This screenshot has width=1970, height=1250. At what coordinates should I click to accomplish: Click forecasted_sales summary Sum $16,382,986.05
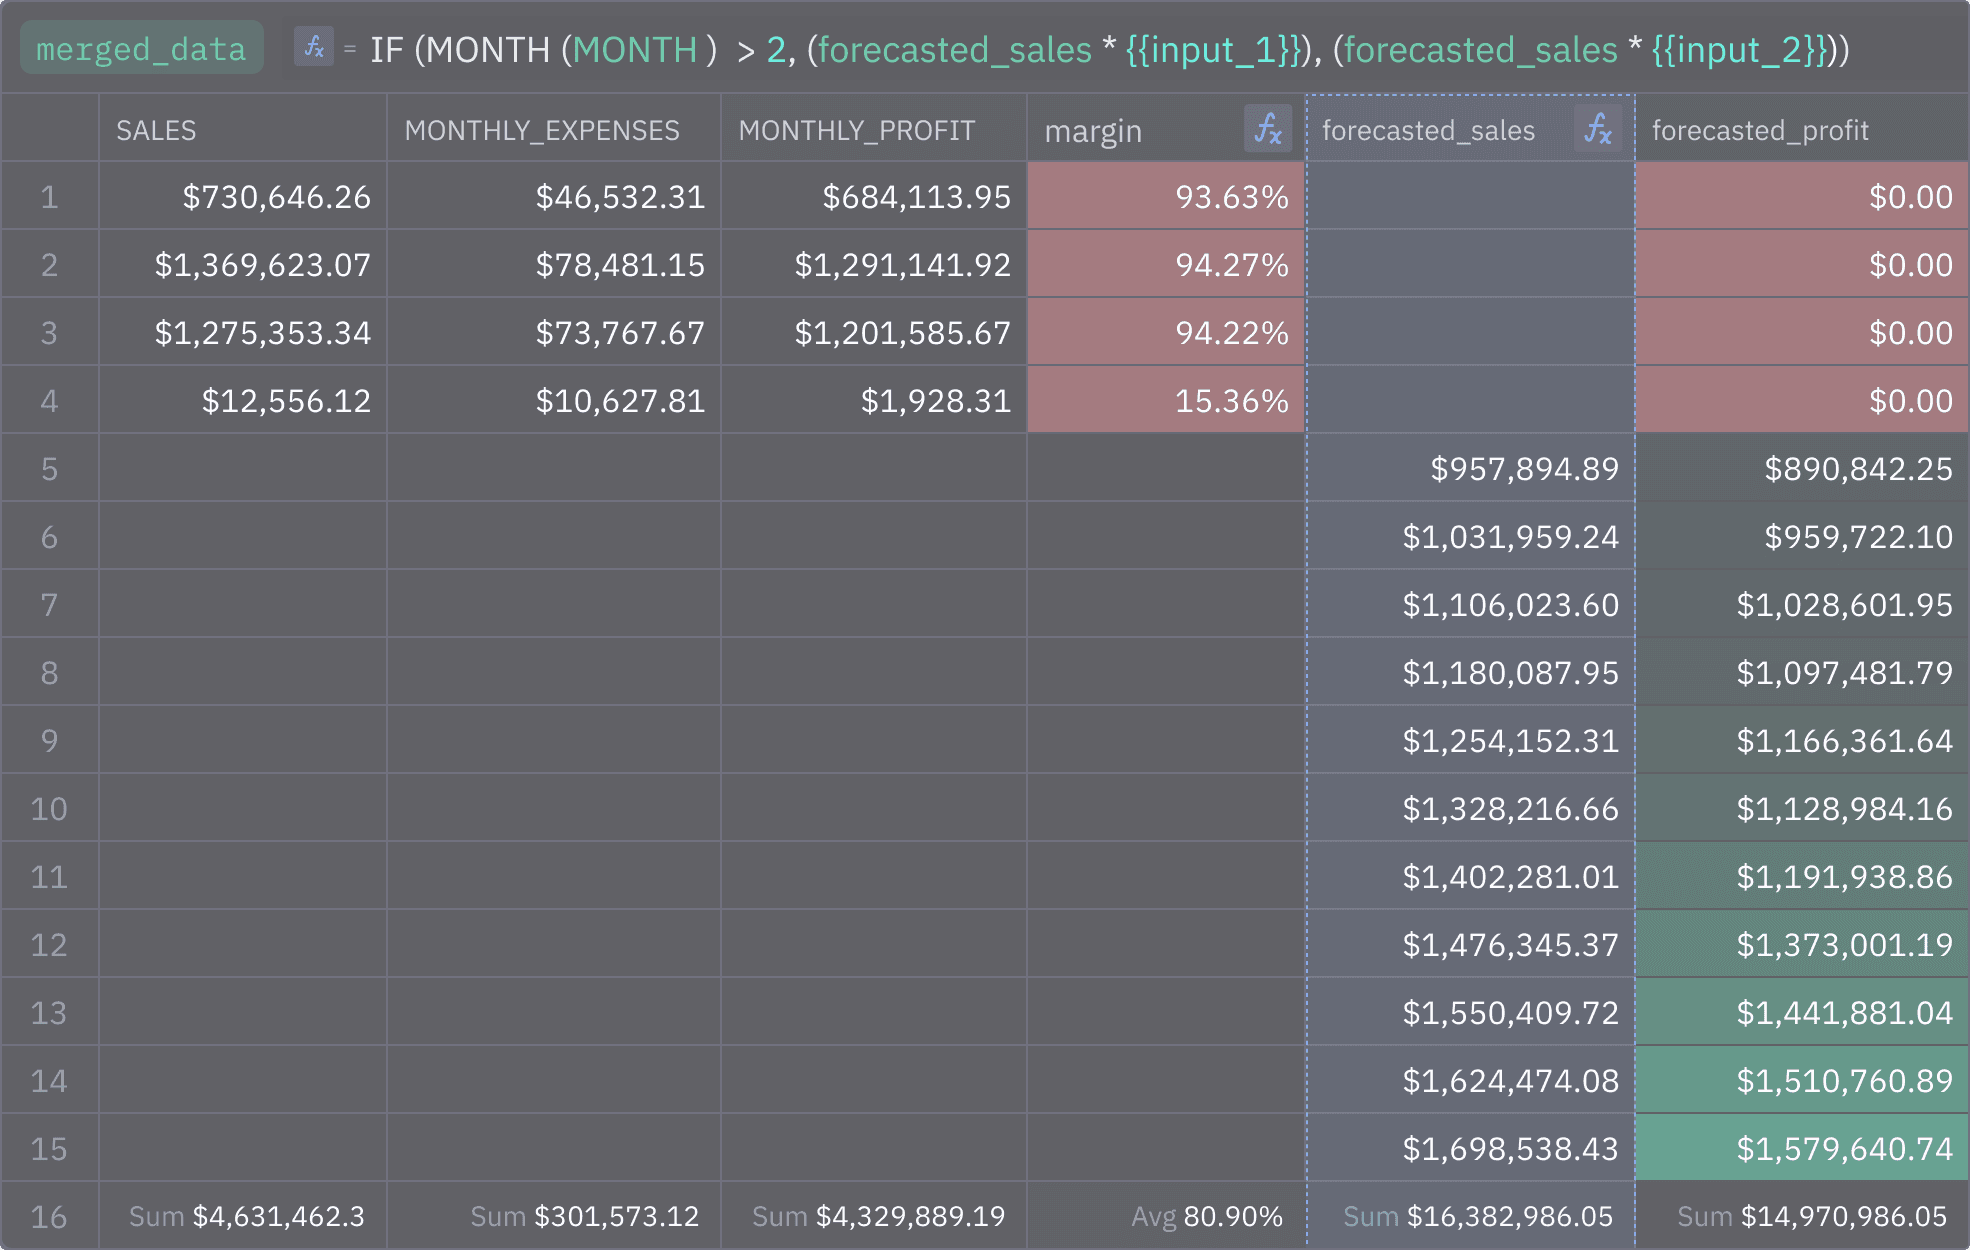point(1471,1216)
